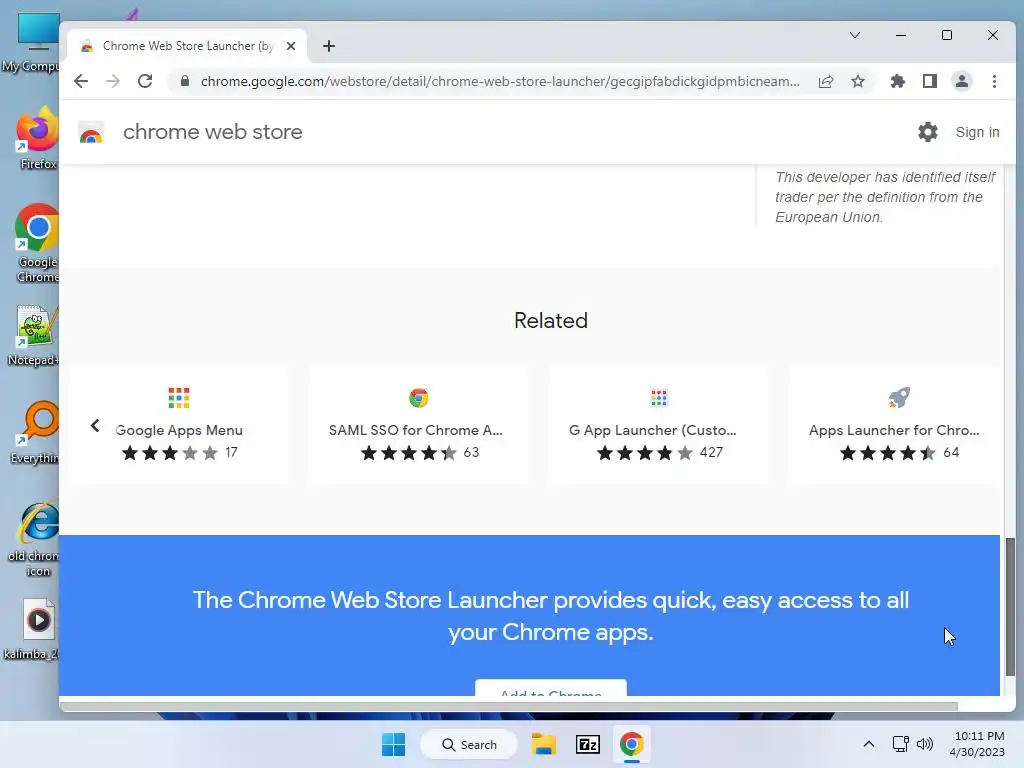Open Chrome's three-dot menu
Viewport: 1024px width, 768px height.
(x=994, y=81)
